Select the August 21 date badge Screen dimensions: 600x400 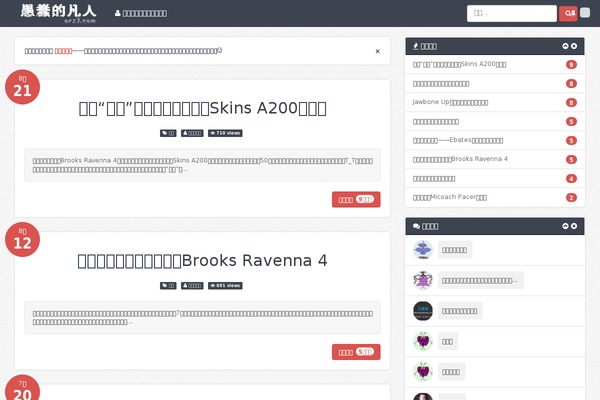coord(23,87)
